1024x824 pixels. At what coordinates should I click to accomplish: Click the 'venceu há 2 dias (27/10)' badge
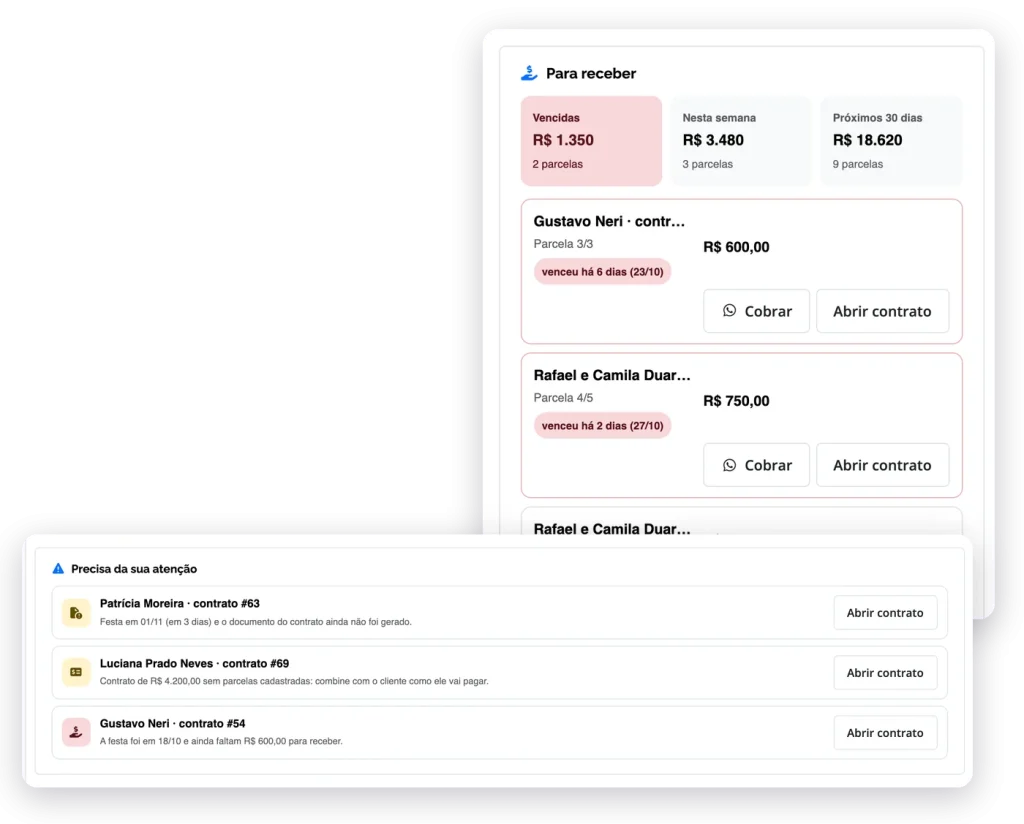602,426
